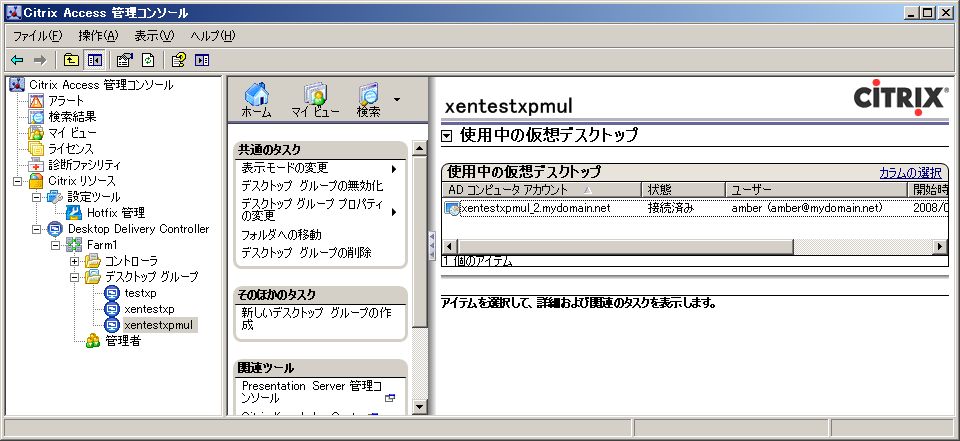Open the Properties toolbar icon

[124, 60]
